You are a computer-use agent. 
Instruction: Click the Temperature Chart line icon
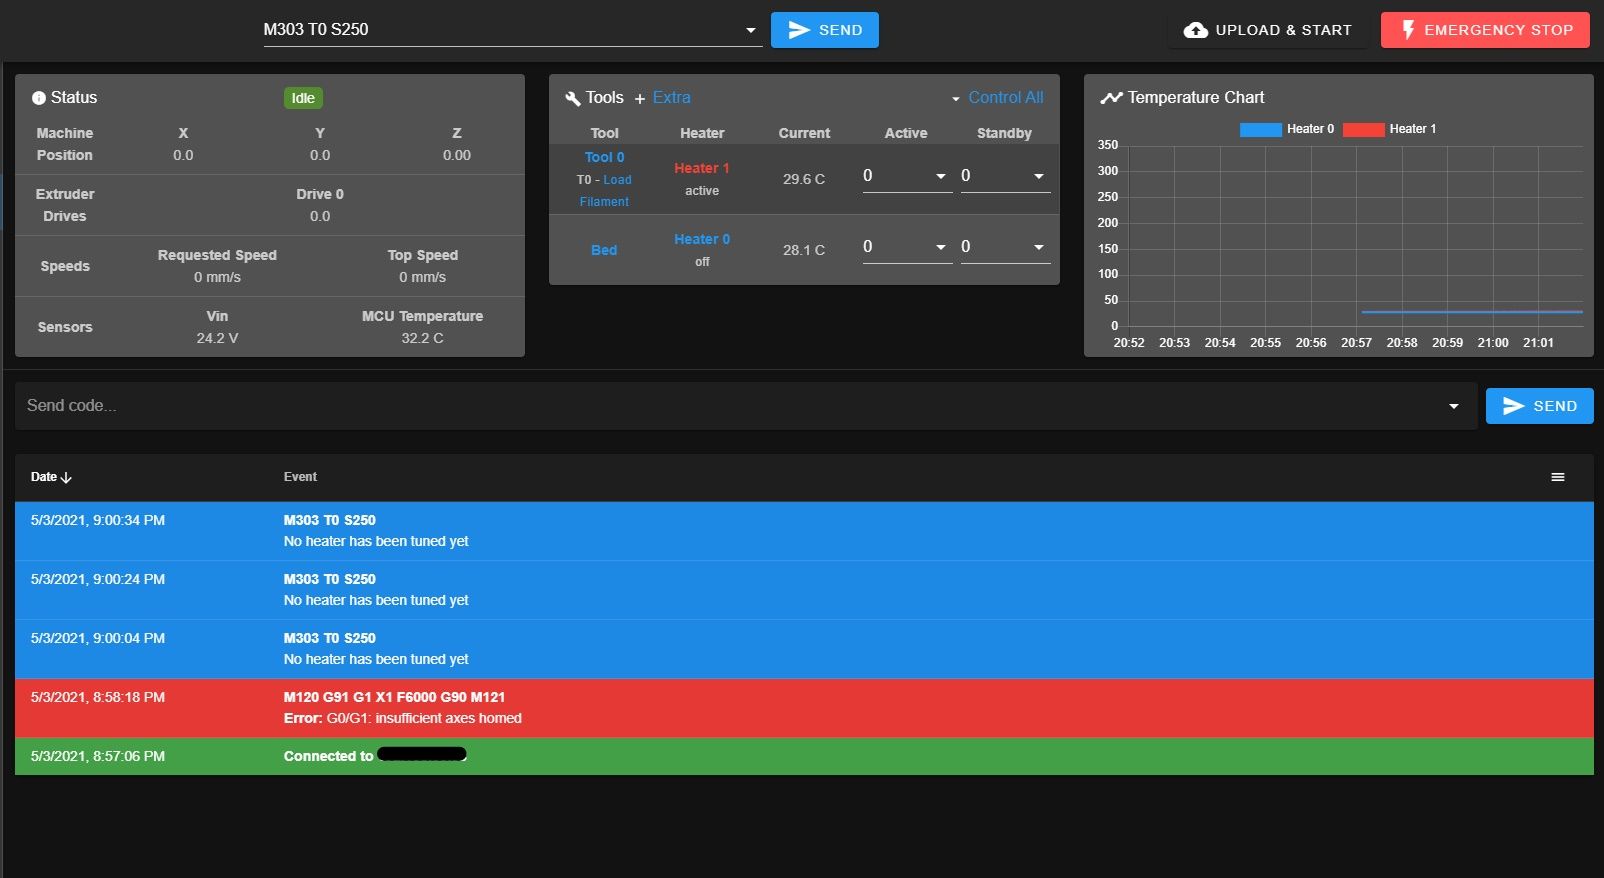[x=1111, y=98]
